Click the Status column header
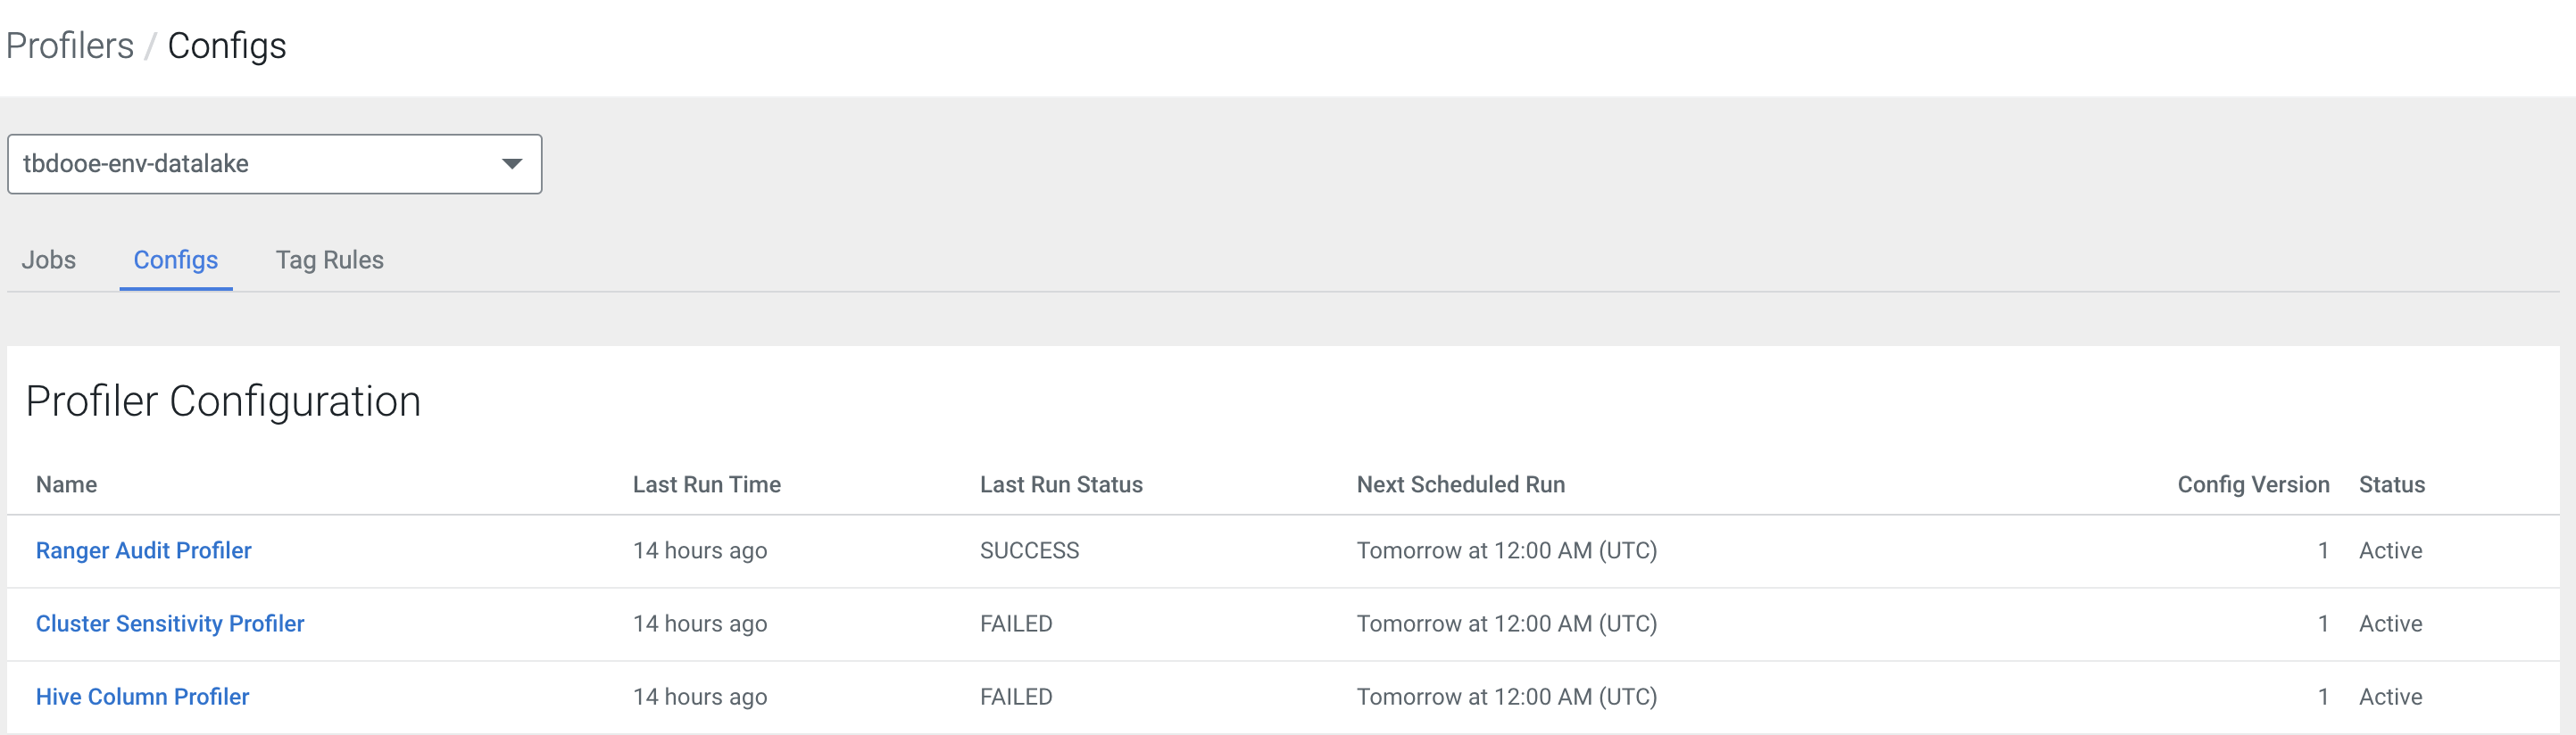 (x=2391, y=485)
